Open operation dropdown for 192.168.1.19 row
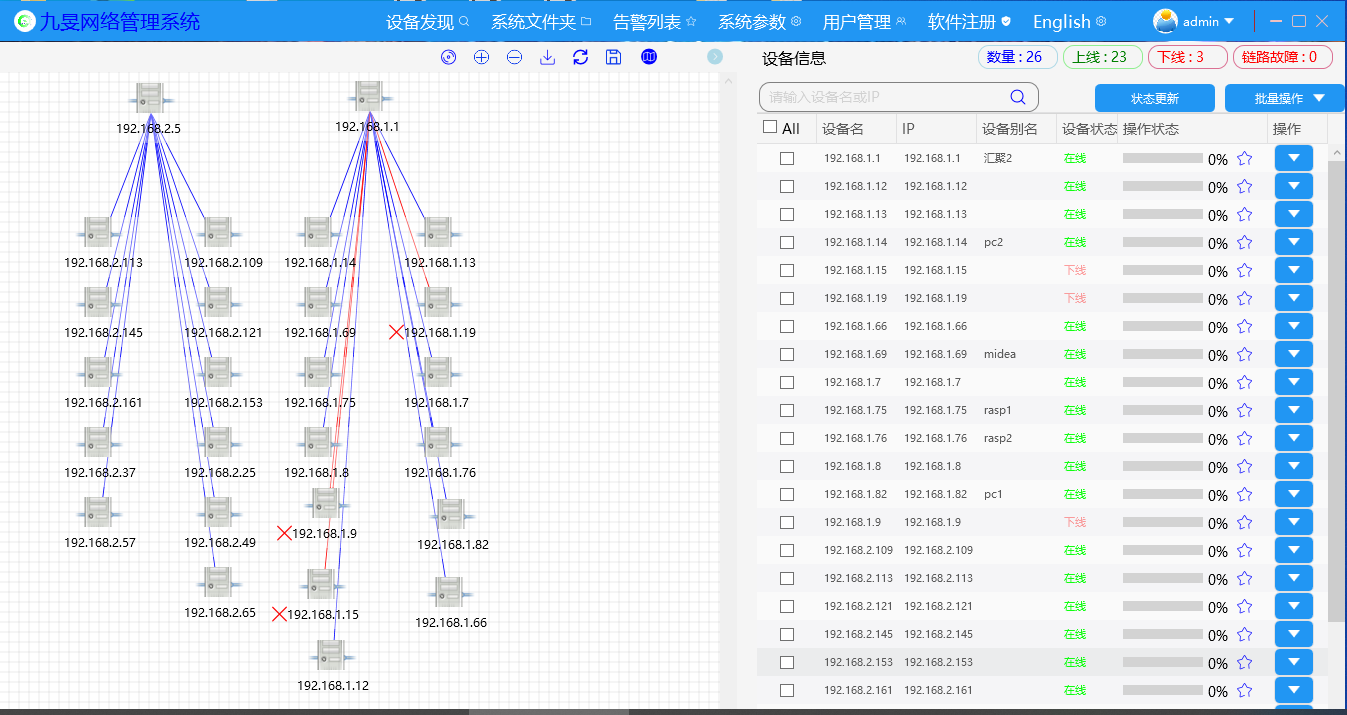Screen dimensions: 1347x715 [1294, 298]
